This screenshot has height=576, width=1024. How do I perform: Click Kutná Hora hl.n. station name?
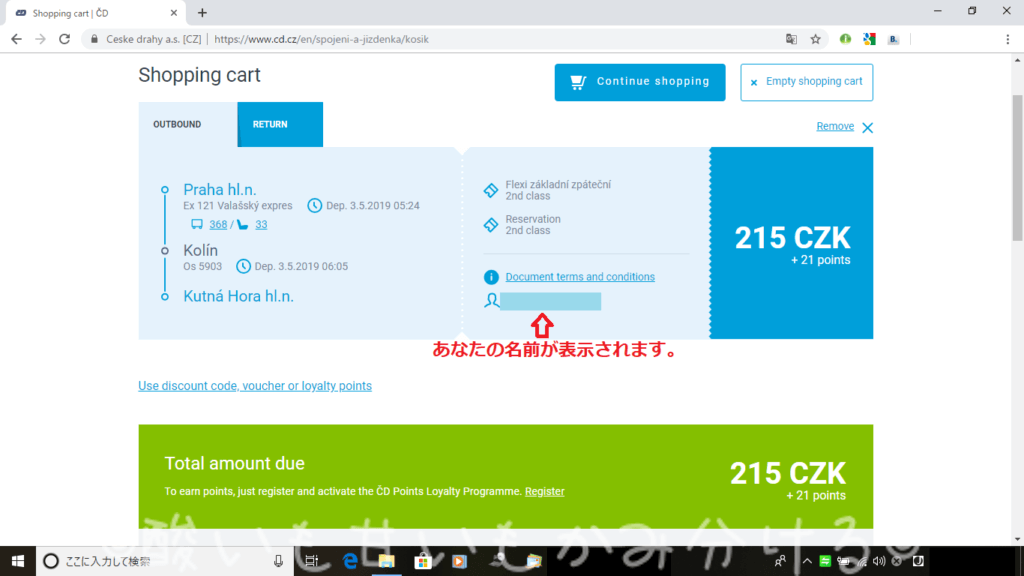point(238,296)
